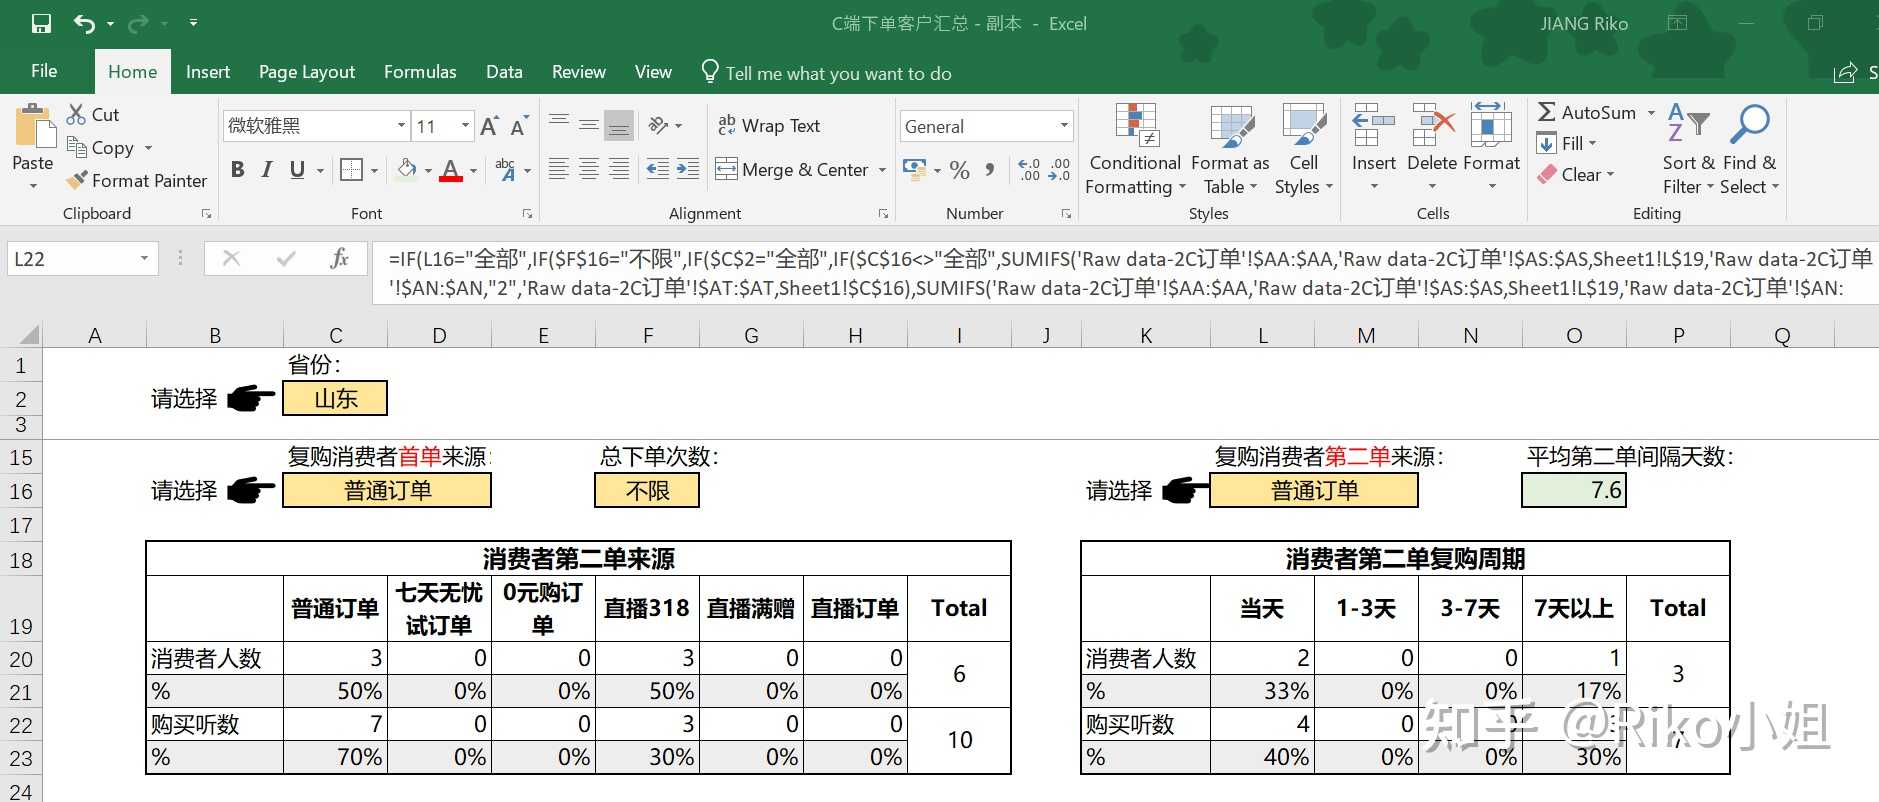Apply the red Font Color A
Screen dimensions: 1879x802
pos(451,170)
